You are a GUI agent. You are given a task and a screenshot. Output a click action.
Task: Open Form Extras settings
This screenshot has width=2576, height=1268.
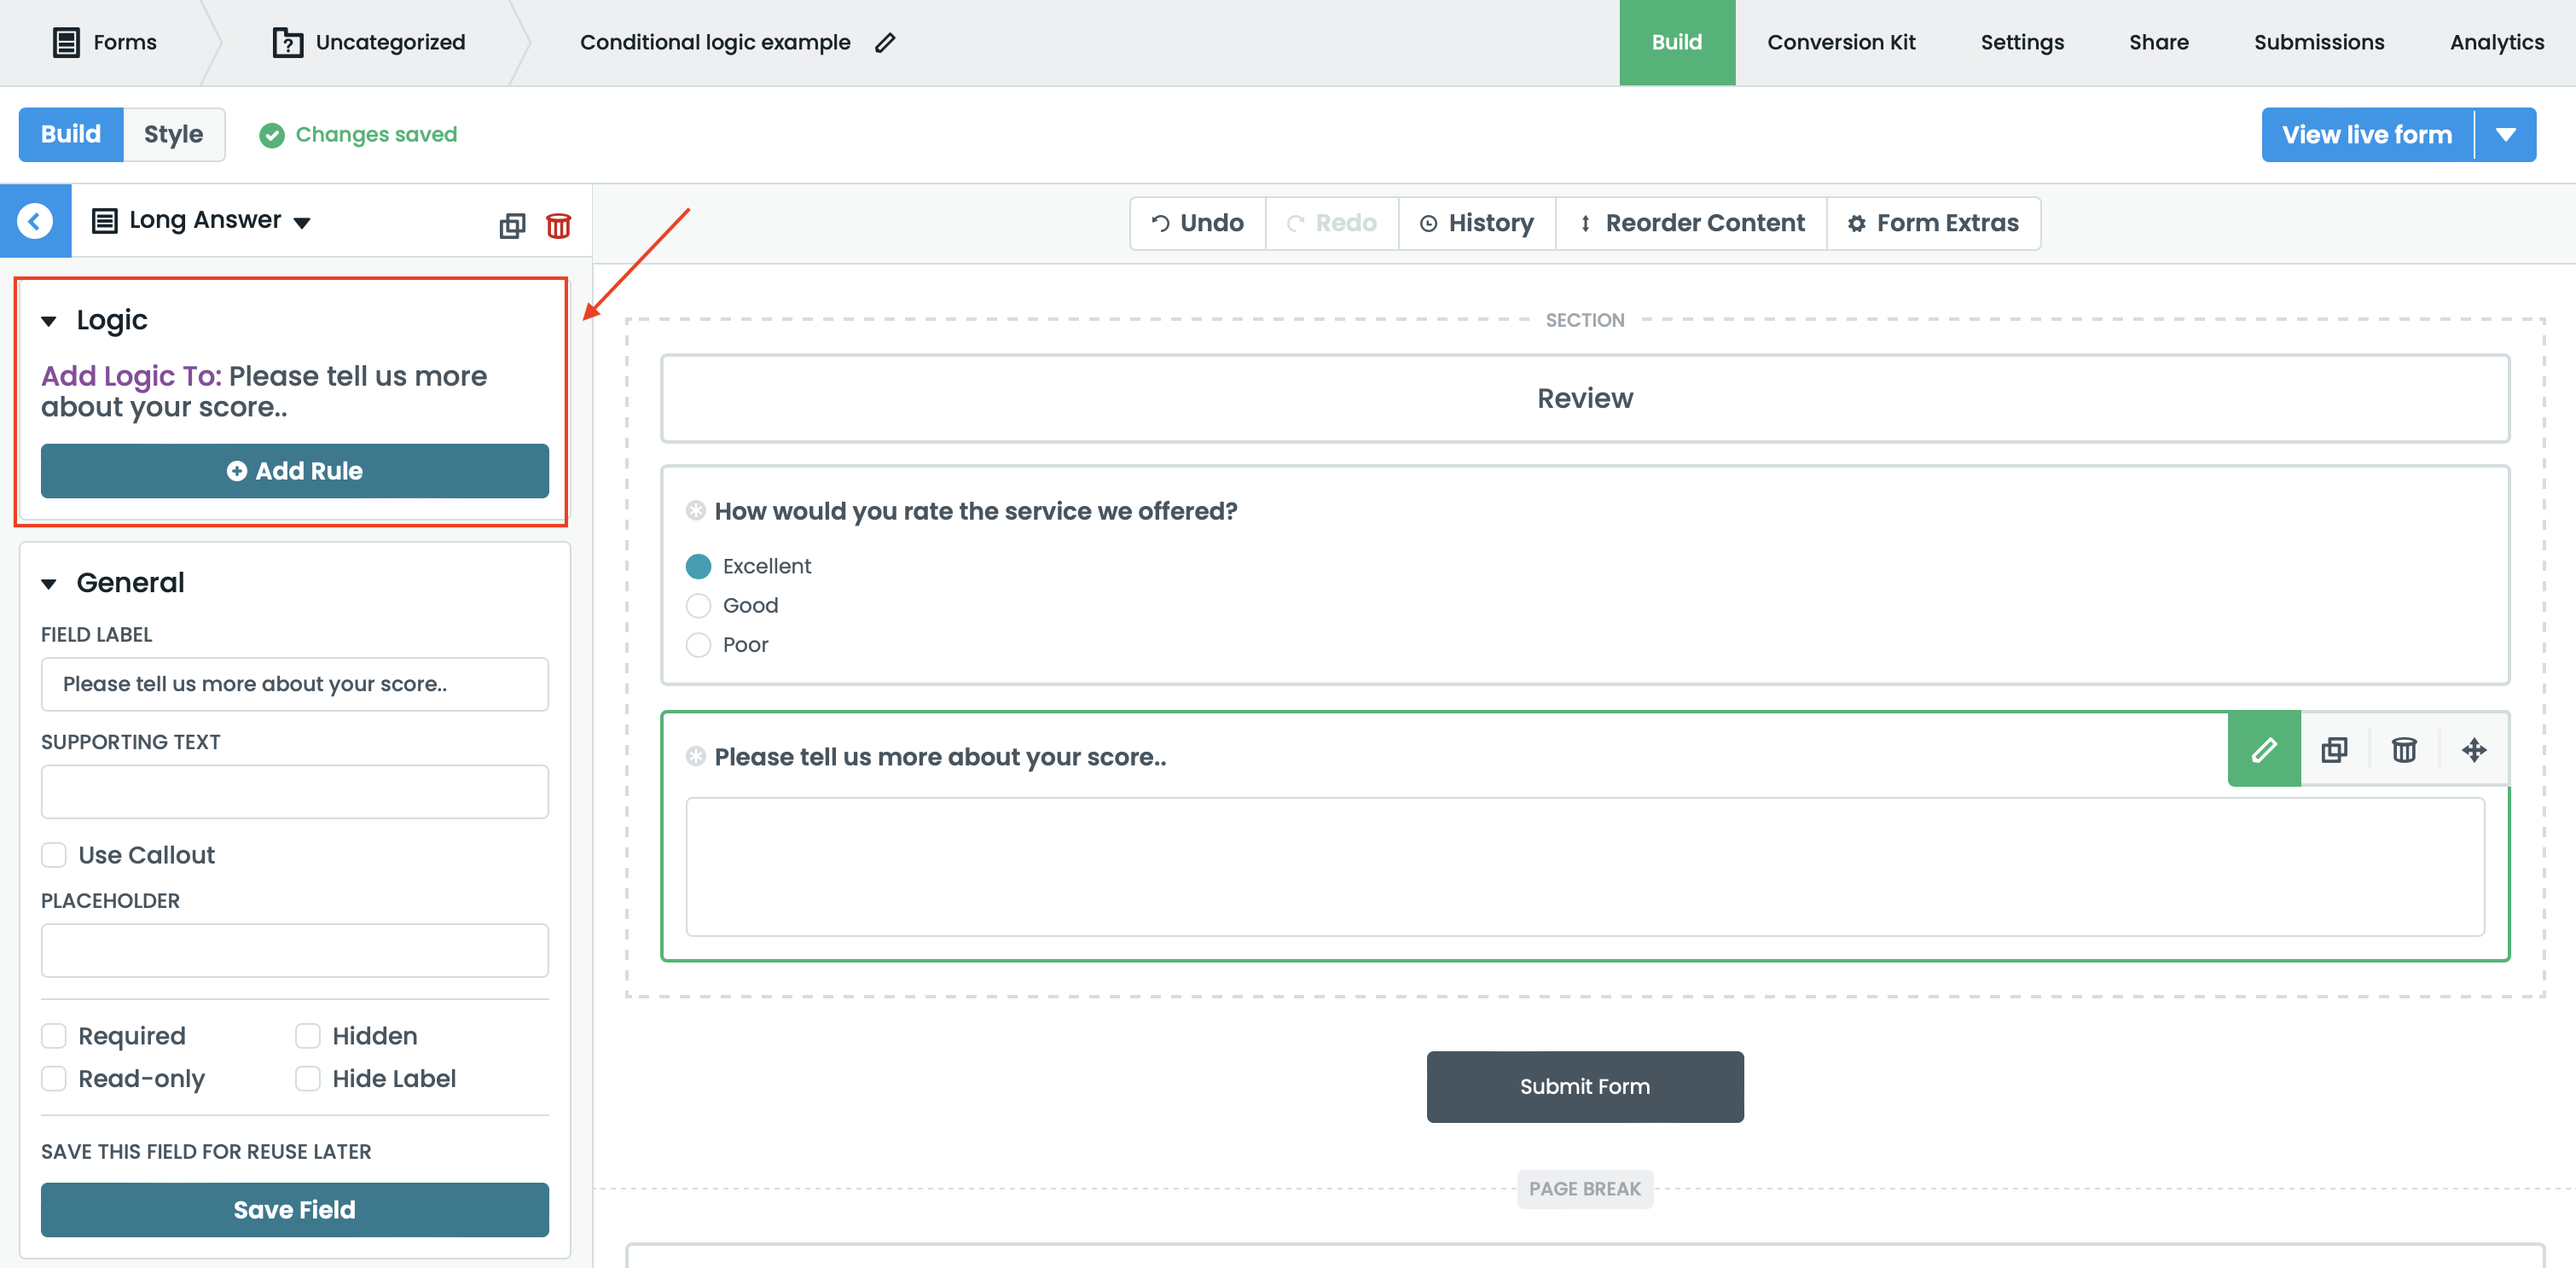[1856, 222]
